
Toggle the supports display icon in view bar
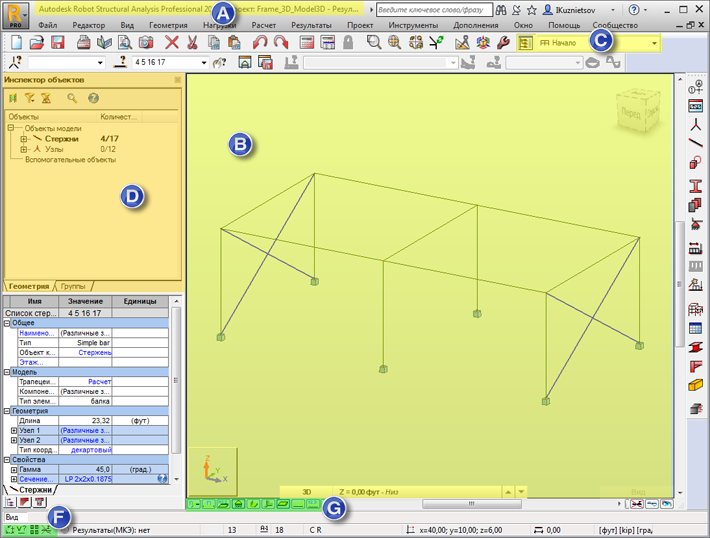tap(238, 504)
